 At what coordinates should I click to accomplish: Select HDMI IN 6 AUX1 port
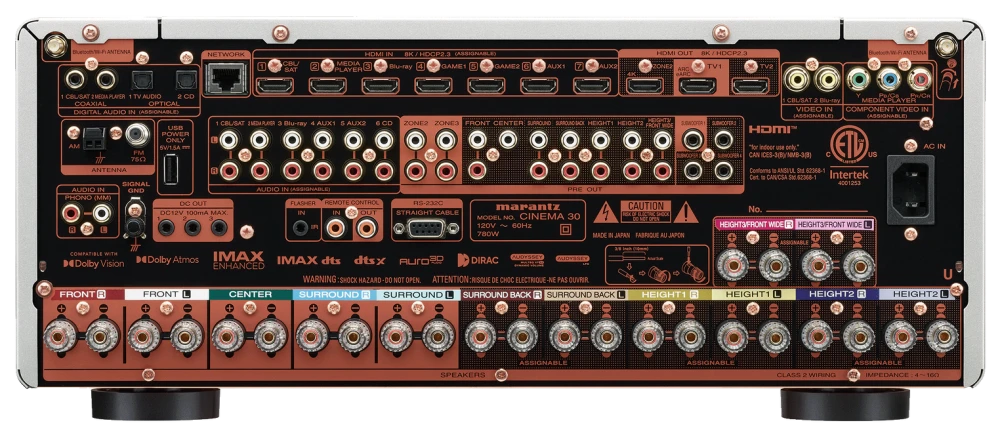[x=539, y=85]
